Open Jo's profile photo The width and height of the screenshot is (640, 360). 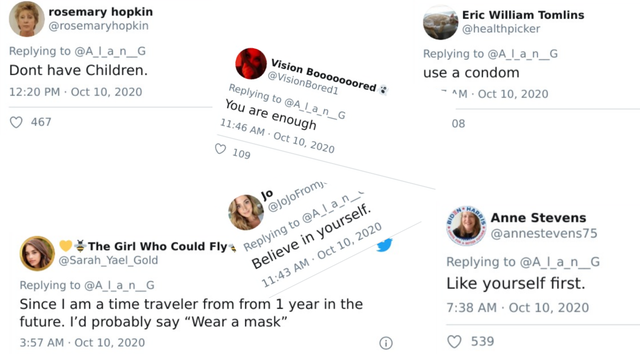tap(246, 212)
